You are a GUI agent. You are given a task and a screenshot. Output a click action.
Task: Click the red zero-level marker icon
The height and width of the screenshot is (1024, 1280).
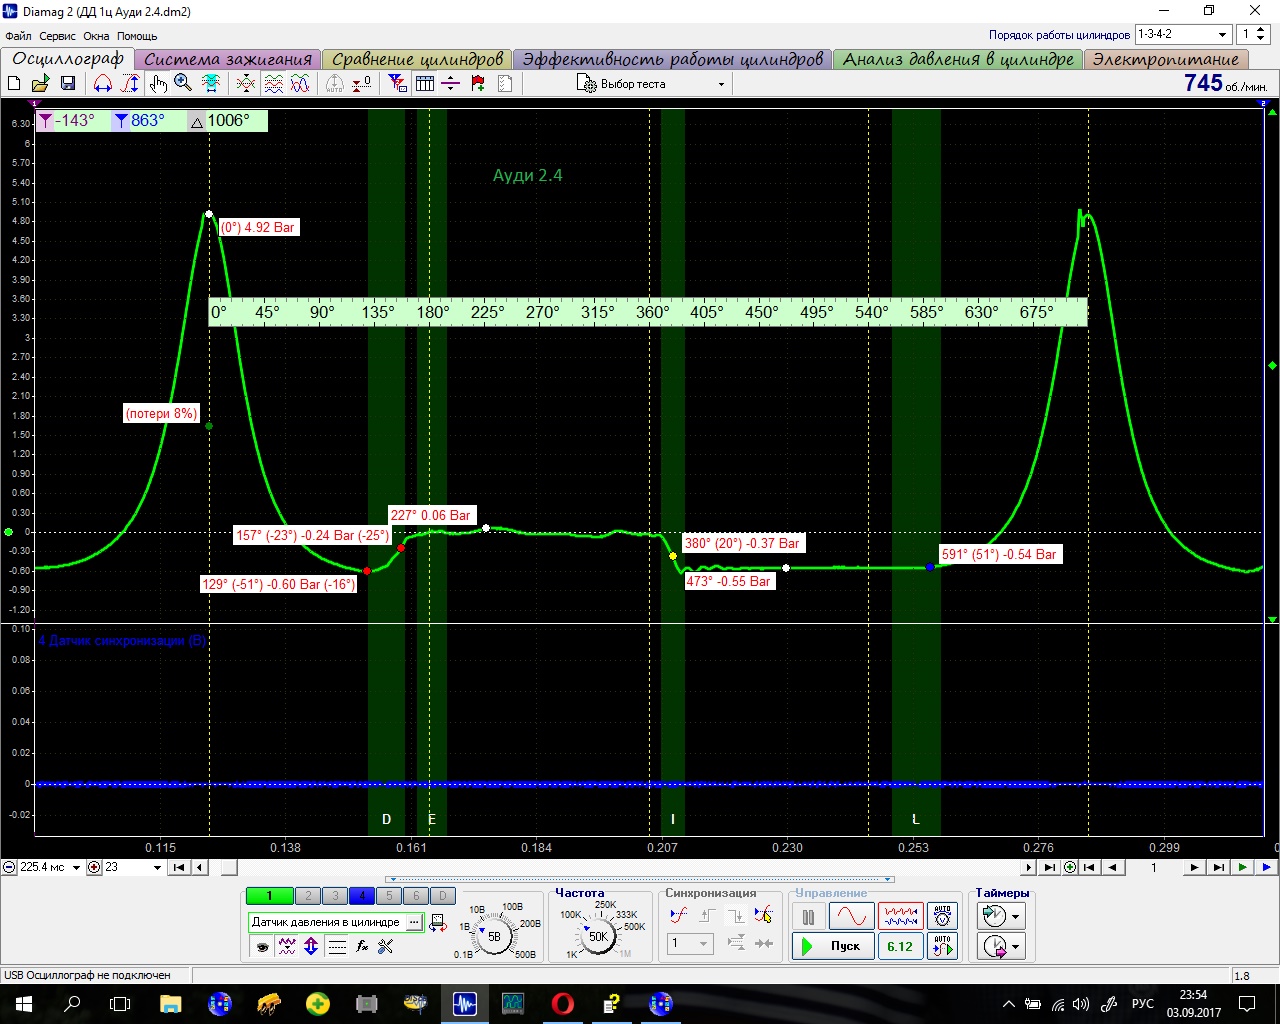[x=362, y=83]
